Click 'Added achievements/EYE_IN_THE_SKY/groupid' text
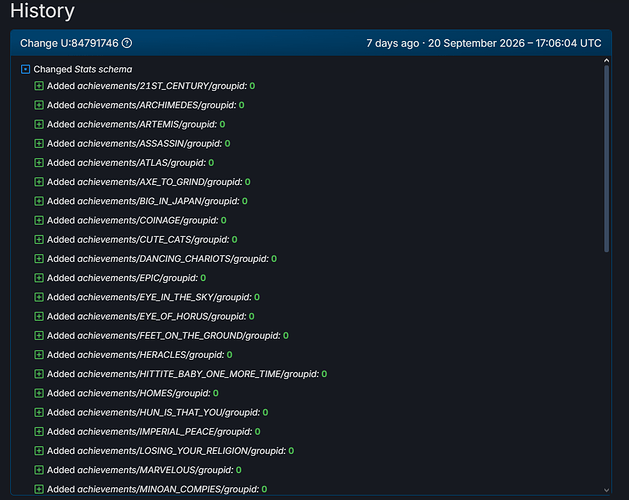 coord(149,297)
